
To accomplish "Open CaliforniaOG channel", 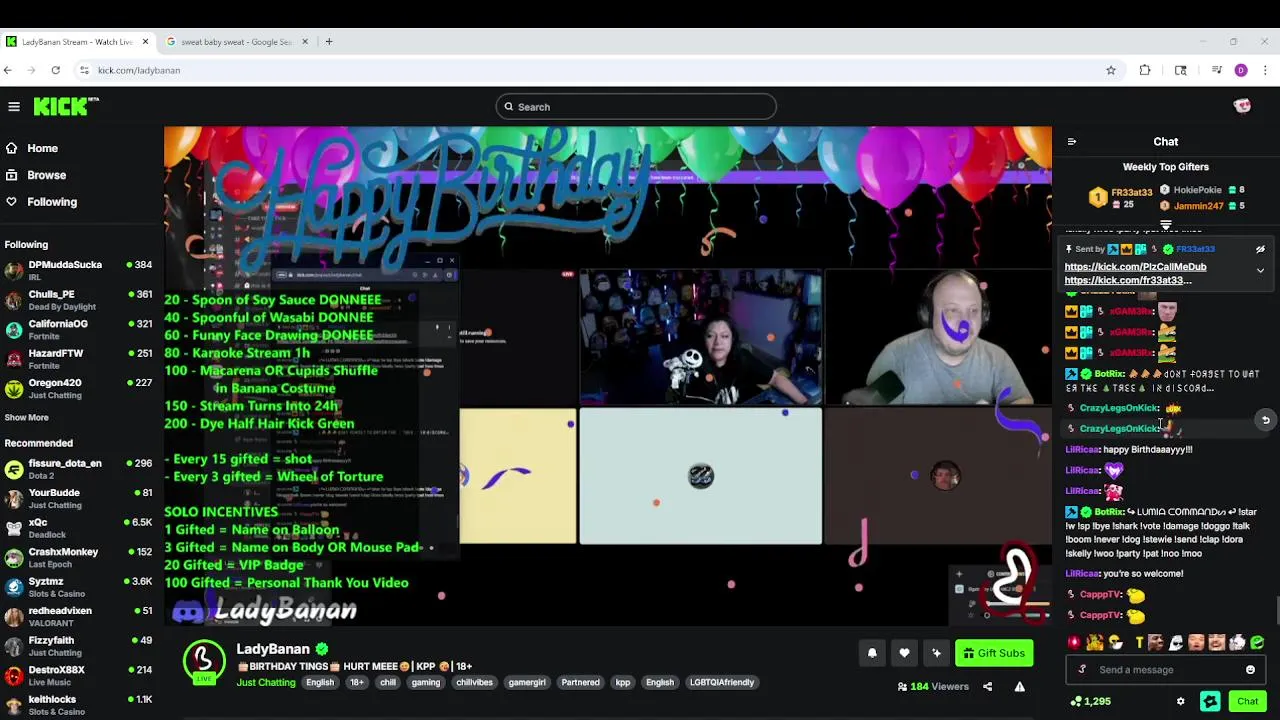I will [x=78, y=329].
